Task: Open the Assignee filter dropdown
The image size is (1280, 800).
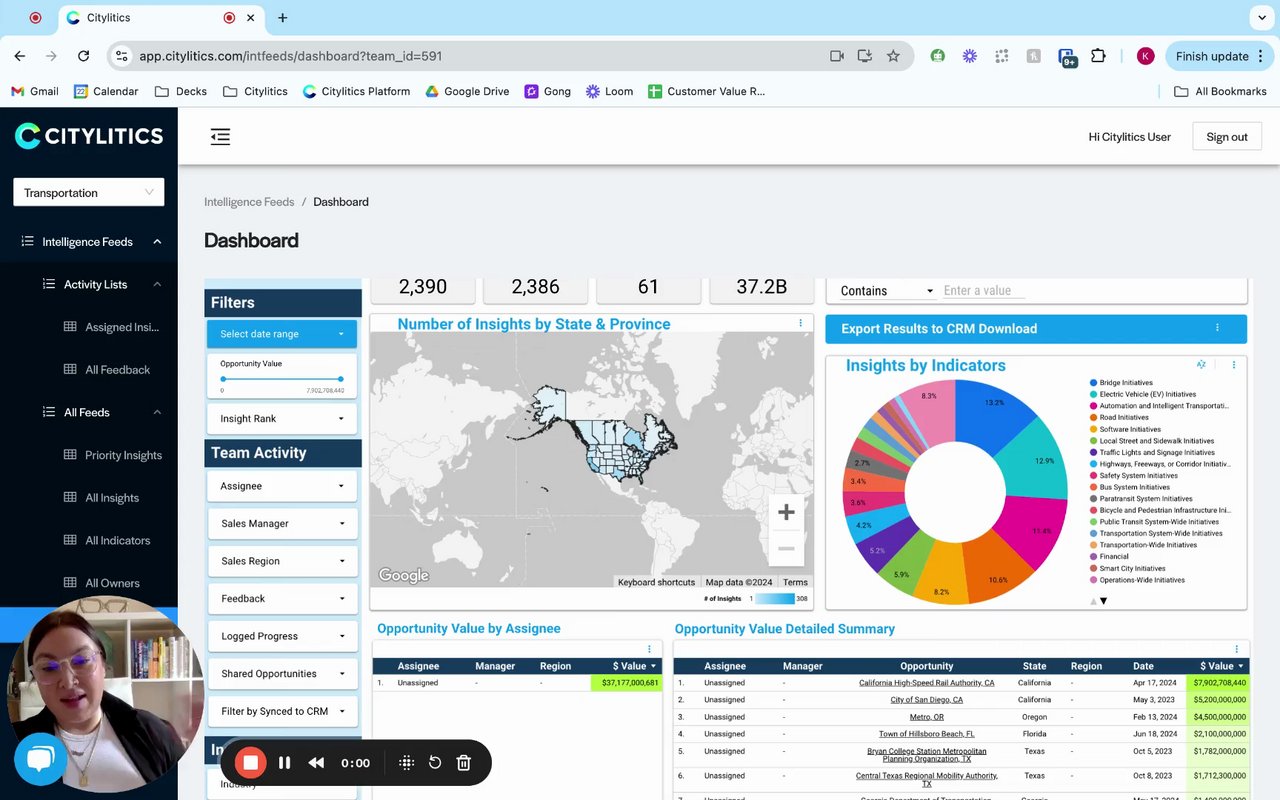Action: pyautogui.click(x=282, y=486)
